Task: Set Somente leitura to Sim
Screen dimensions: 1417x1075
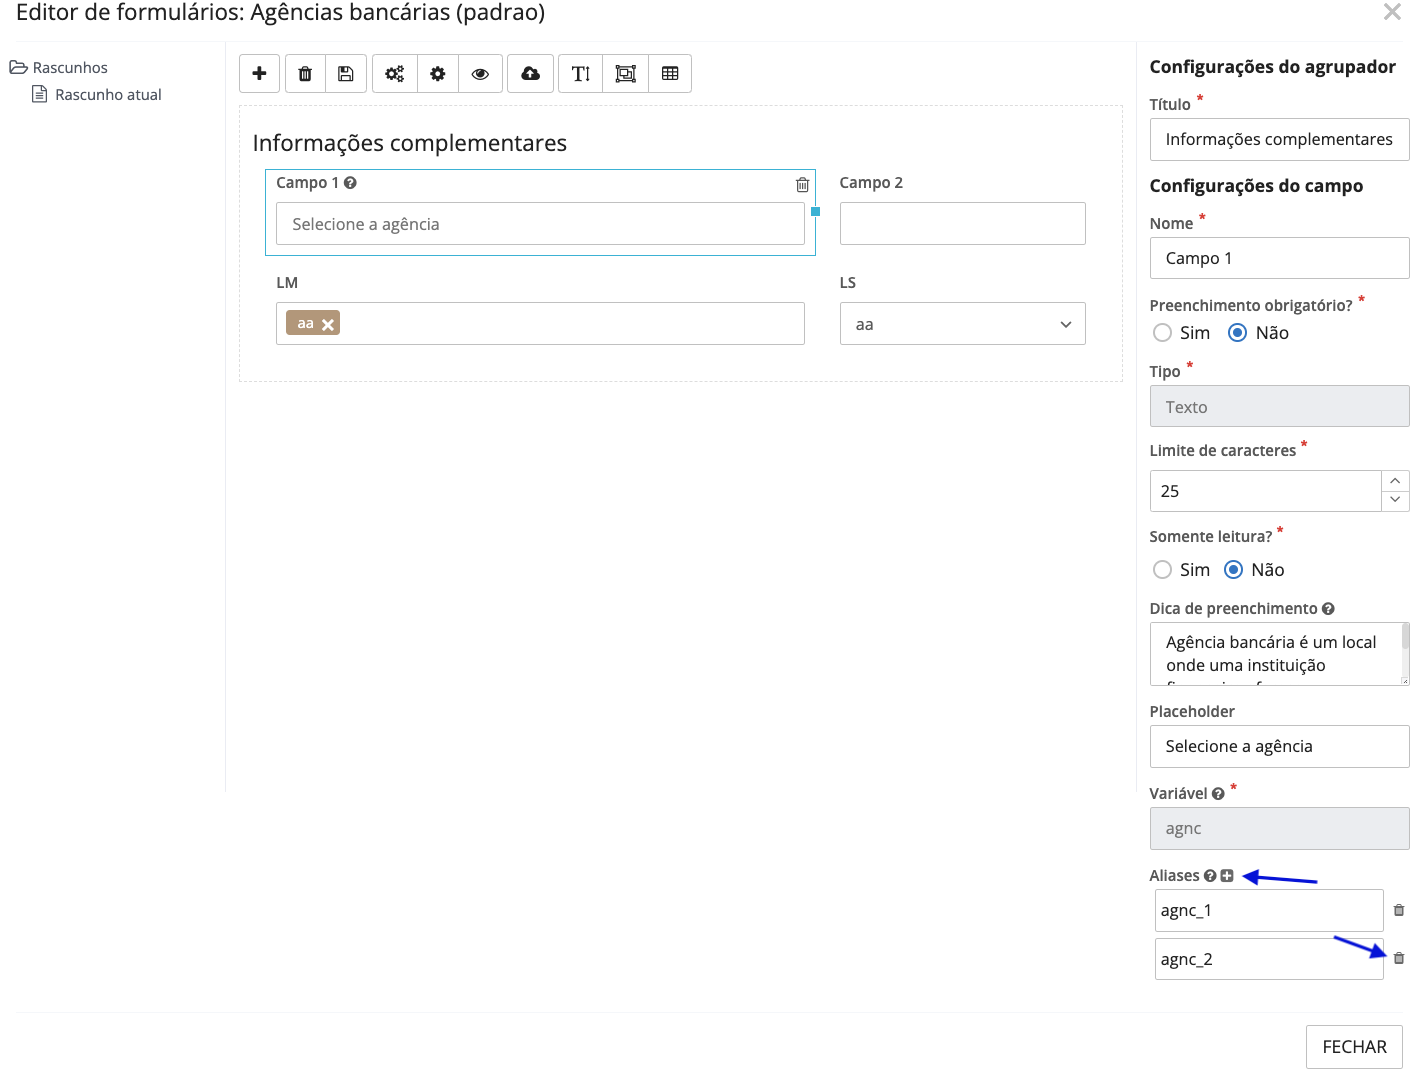Action: 1162,569
